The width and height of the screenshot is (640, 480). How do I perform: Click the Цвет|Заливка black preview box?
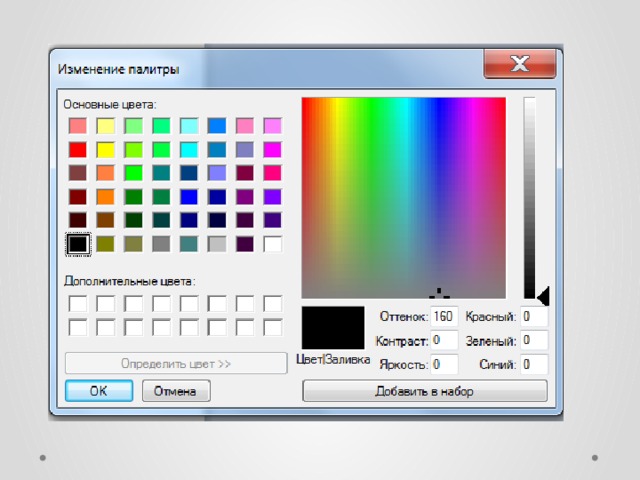click(333, 328)
